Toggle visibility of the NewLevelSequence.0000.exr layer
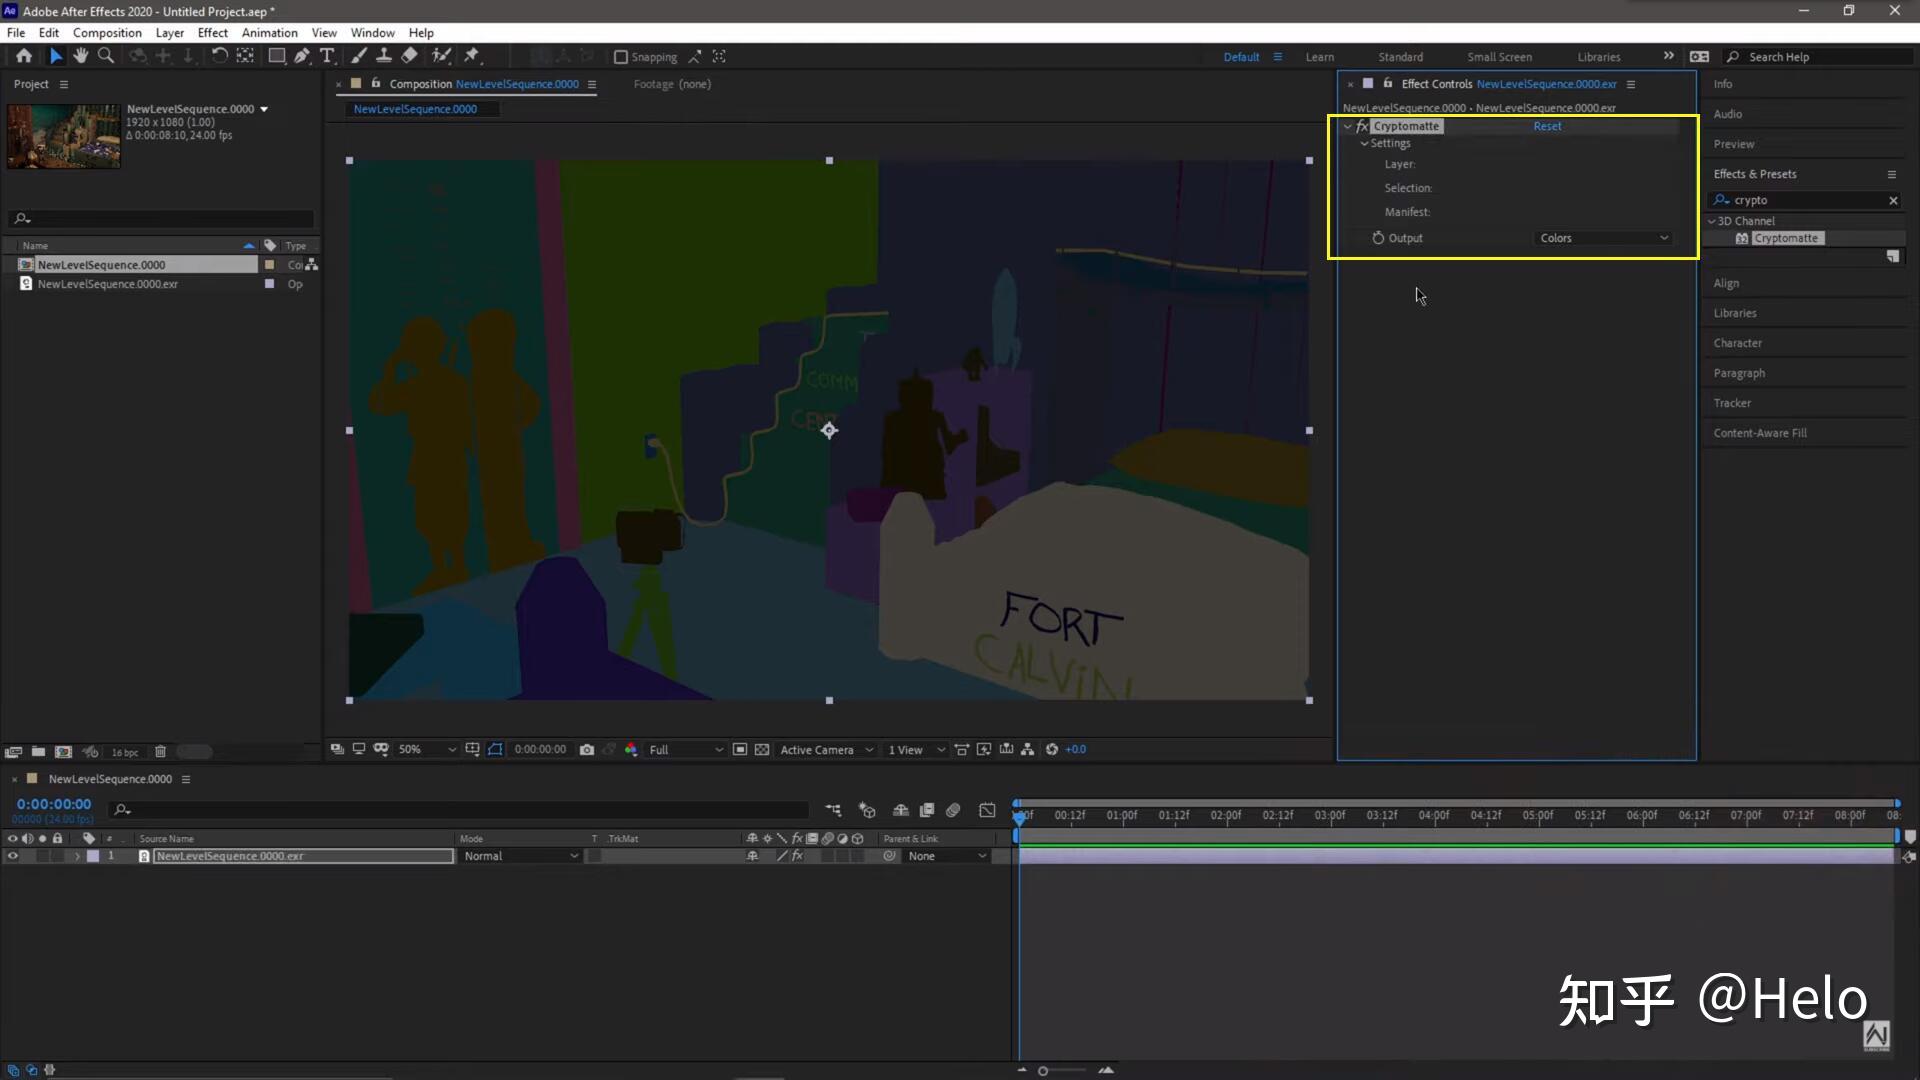This screenshot has width=1920, height=1080. click(x=13, y=856)
